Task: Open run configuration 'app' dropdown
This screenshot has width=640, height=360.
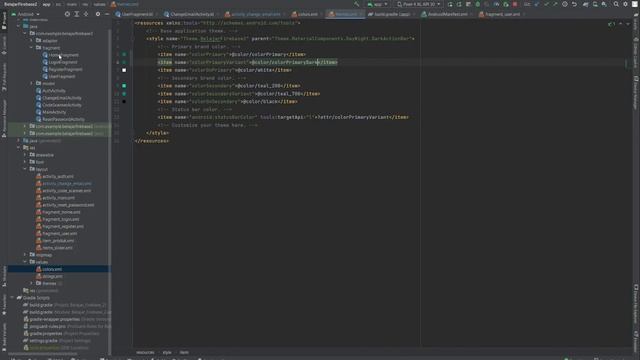Action: tap(377, 4)
